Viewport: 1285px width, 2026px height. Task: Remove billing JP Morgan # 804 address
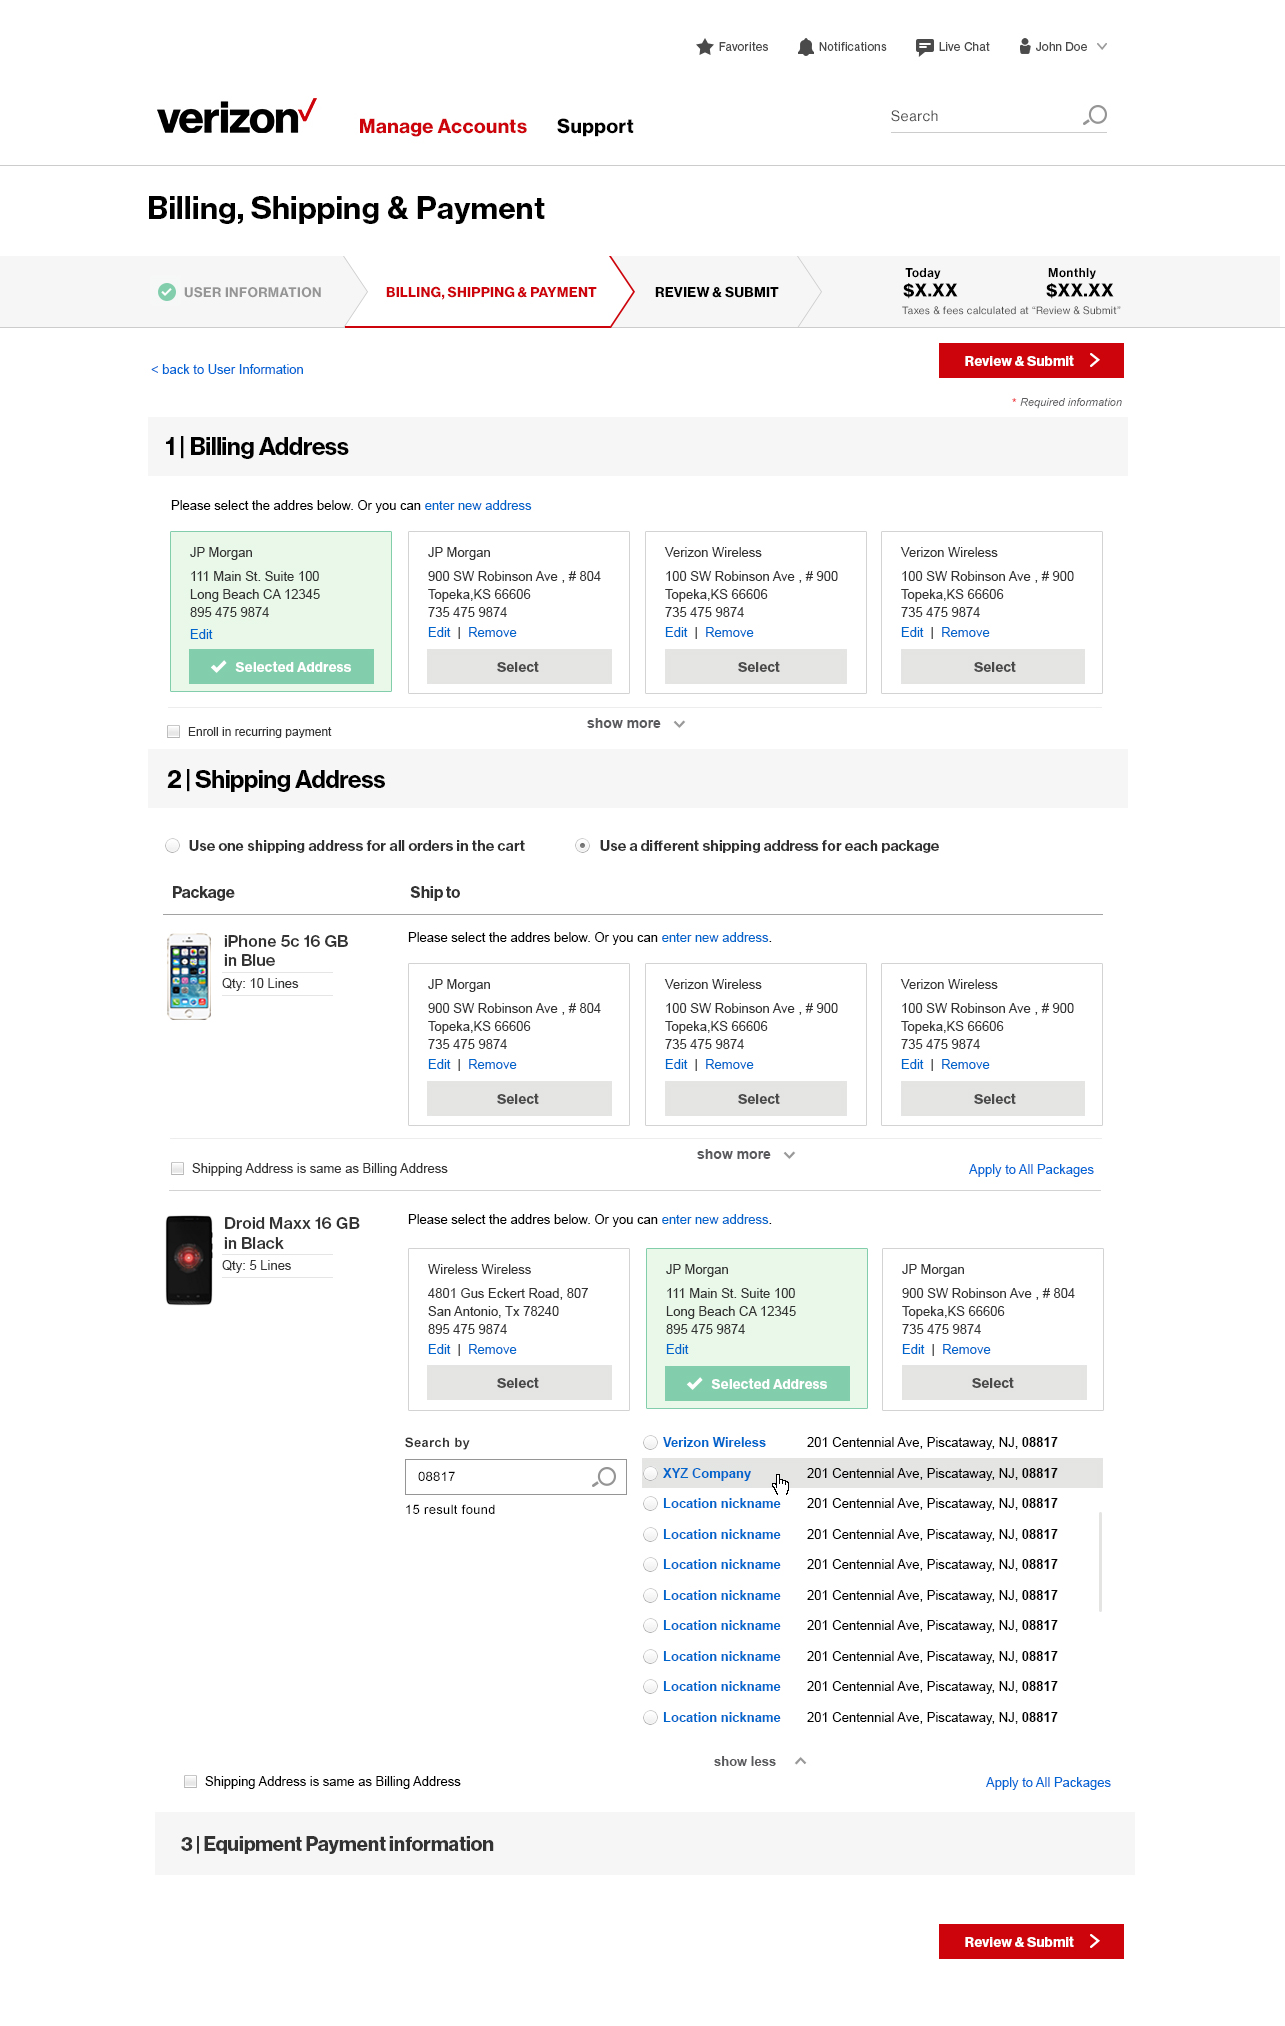point(492,633)
